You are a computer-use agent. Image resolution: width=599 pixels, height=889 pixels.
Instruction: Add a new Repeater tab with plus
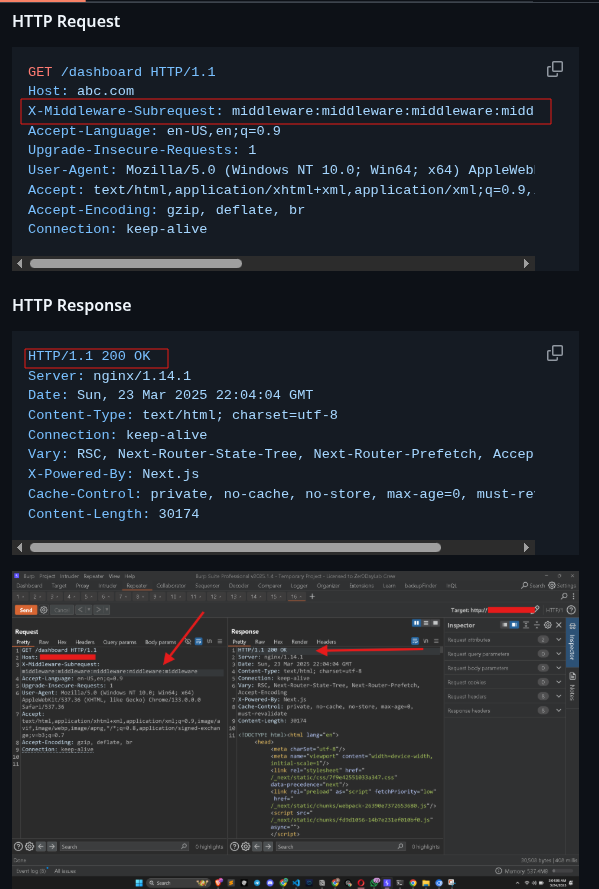click(312, 596)
